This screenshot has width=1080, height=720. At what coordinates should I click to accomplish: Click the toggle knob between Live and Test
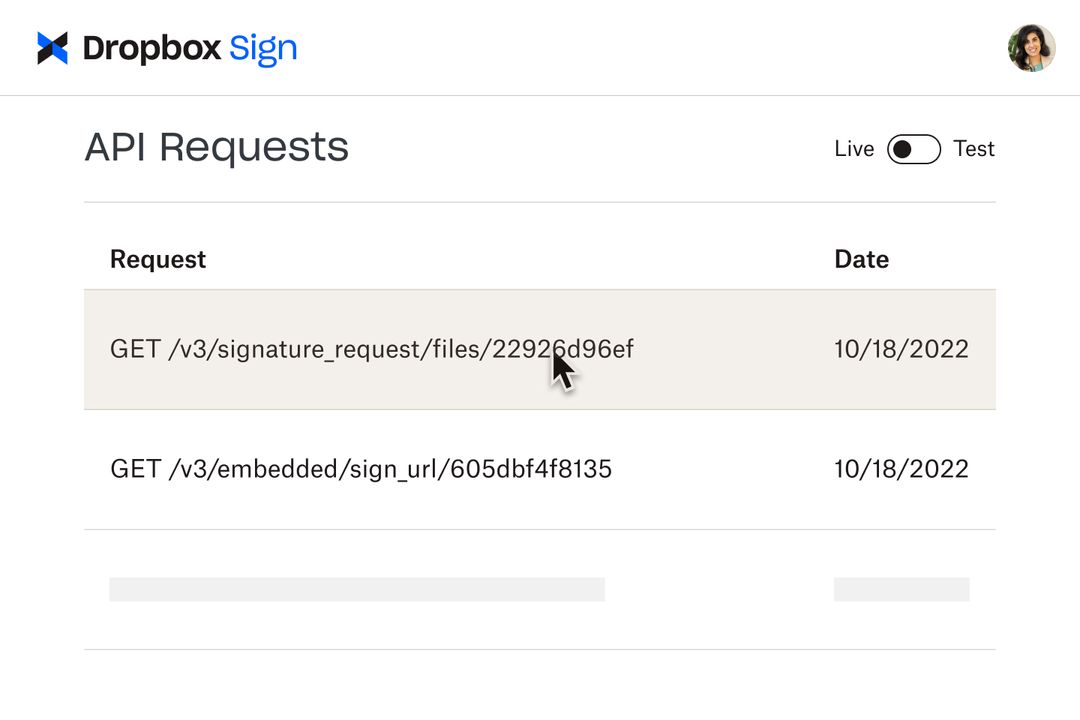click(903, 148)
